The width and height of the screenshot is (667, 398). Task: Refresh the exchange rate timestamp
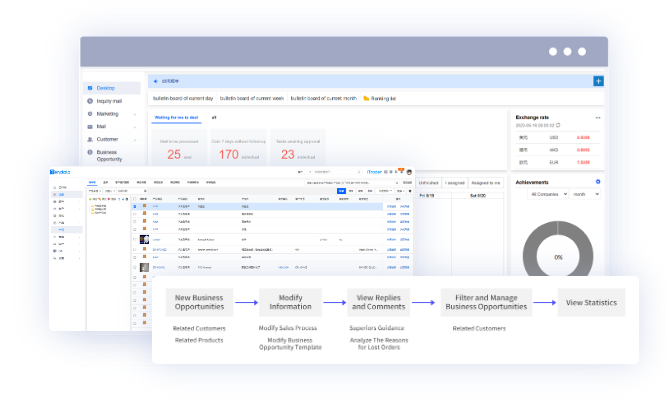(558, 125)
